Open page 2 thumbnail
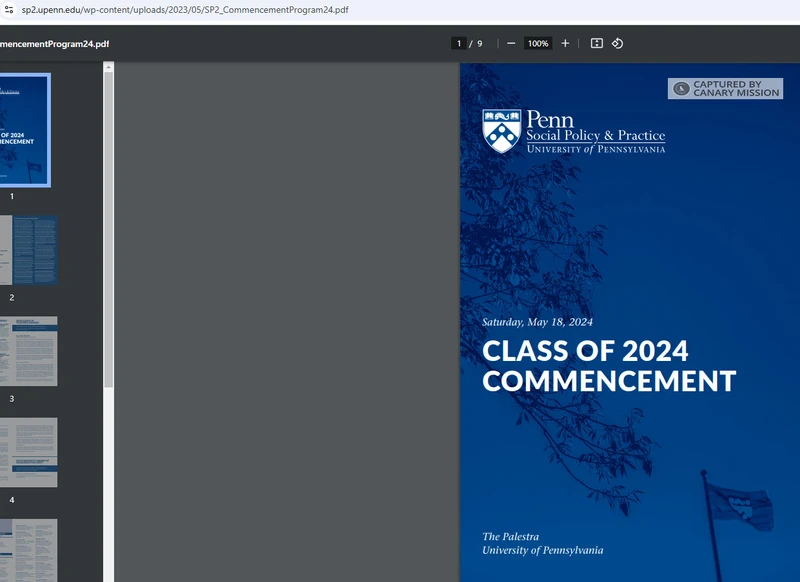This screenshot has height=582, width=800. coord(29,250)
